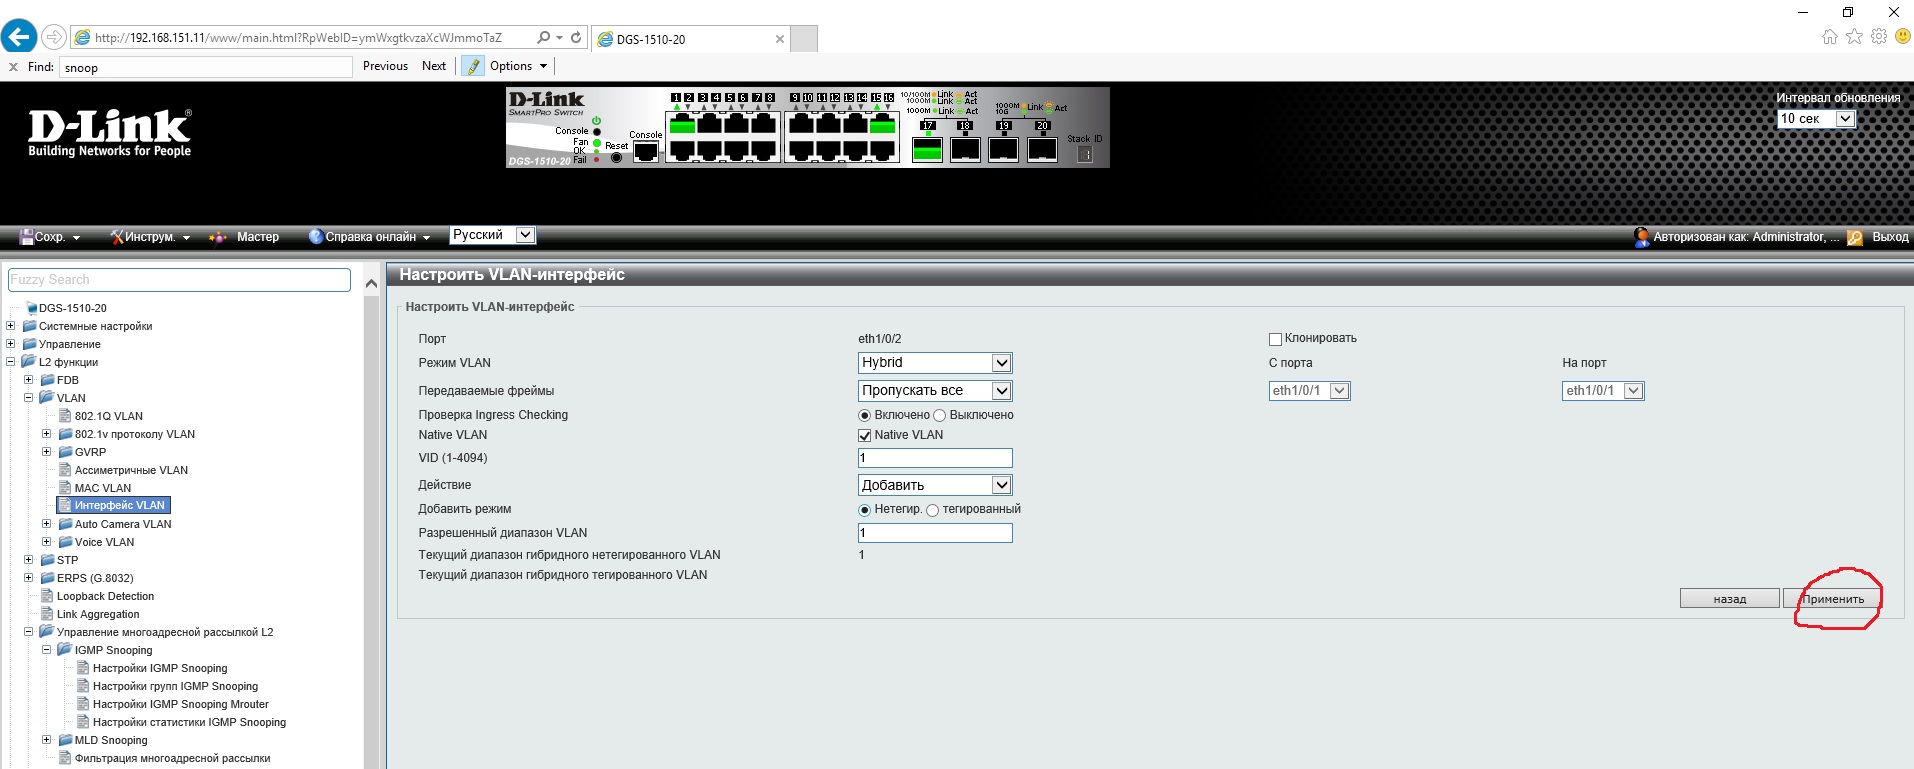Click the find bar highlight pen icon
The width and height of the screenshot is (1914, 769).
pos(473,66)
